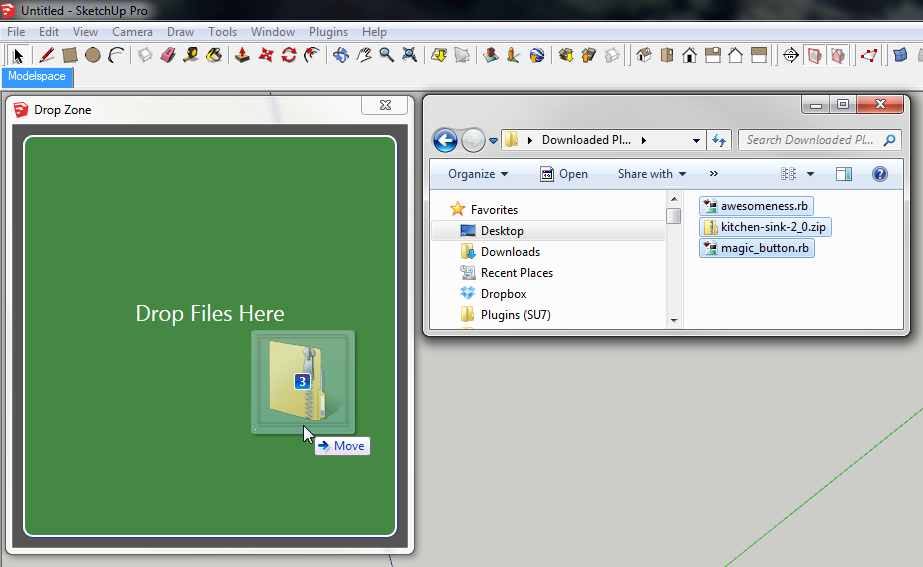Select the Line pencil tool
923x567 pixels.
[46, 55]
